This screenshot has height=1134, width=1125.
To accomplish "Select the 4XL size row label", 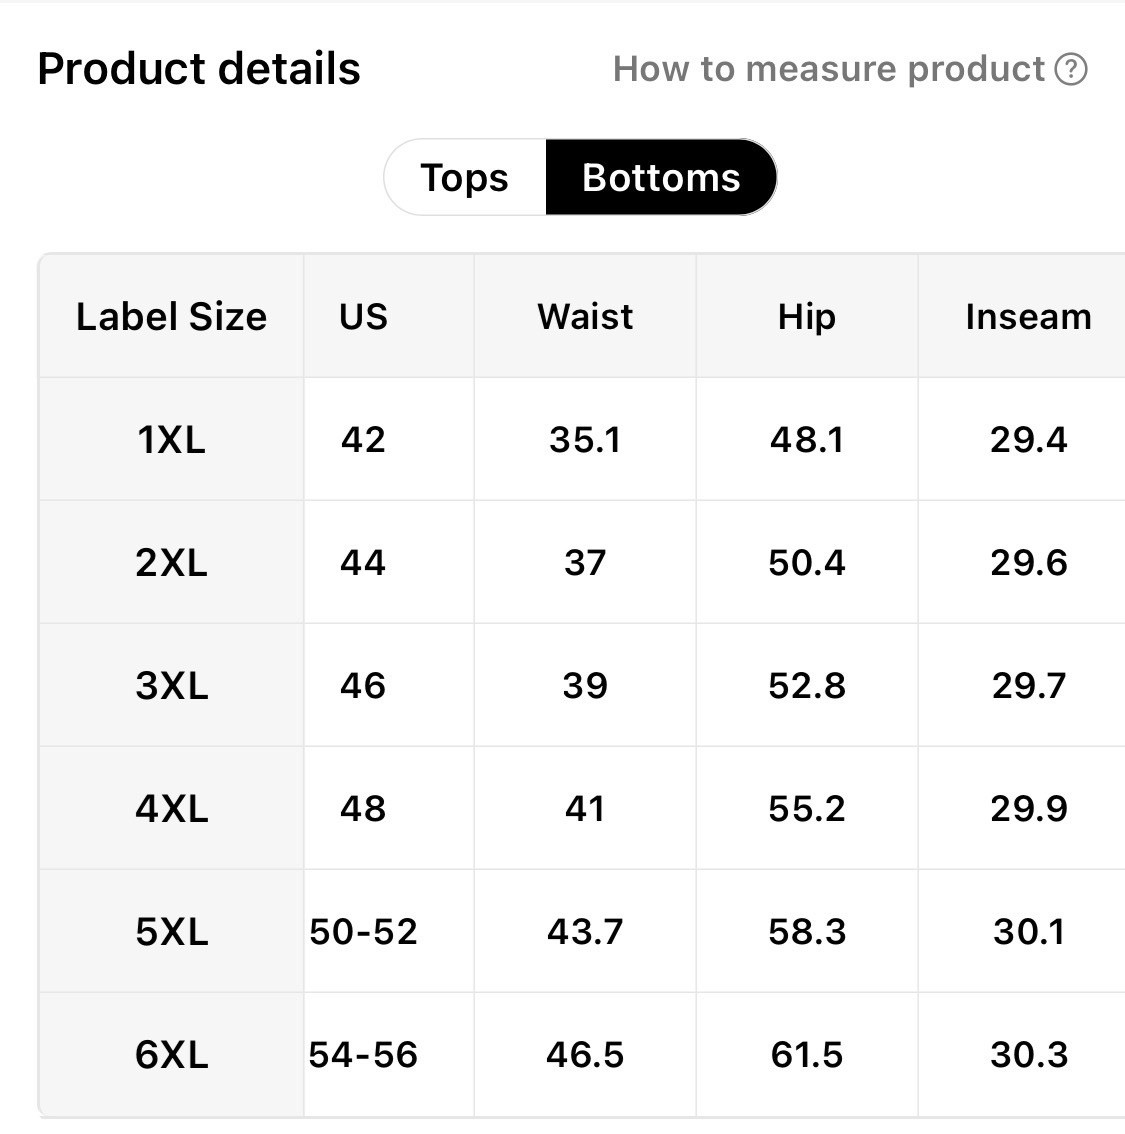I will tap(171, 808).
